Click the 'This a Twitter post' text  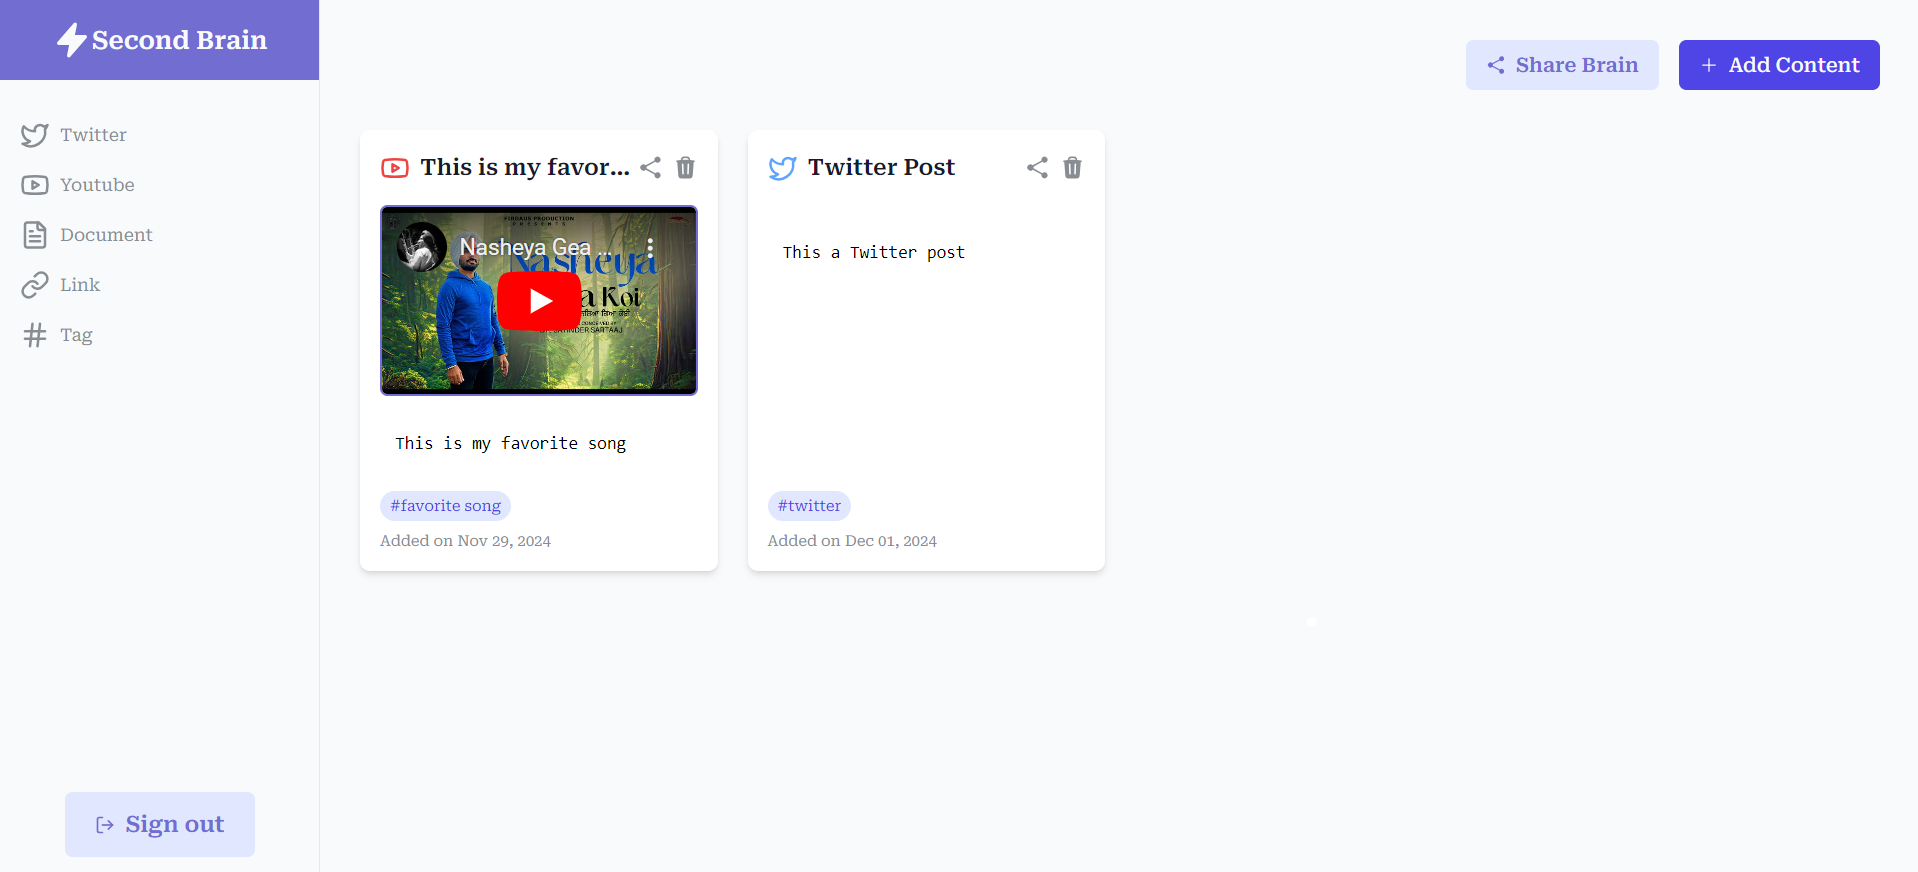(x=874, y=252)
